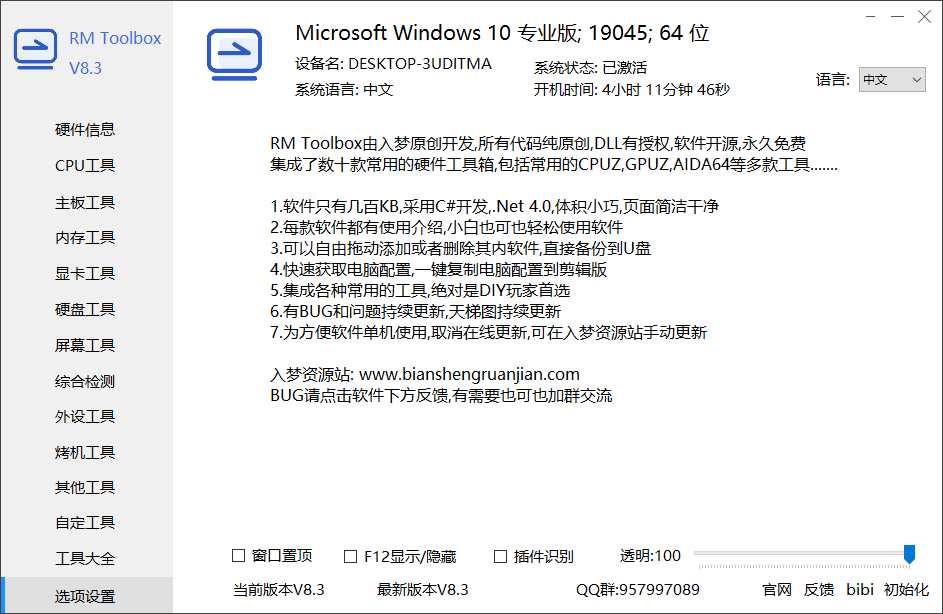Screen dimensions: 943x614
Task: Click the 官网 link
Action: (x=777, y=590)
